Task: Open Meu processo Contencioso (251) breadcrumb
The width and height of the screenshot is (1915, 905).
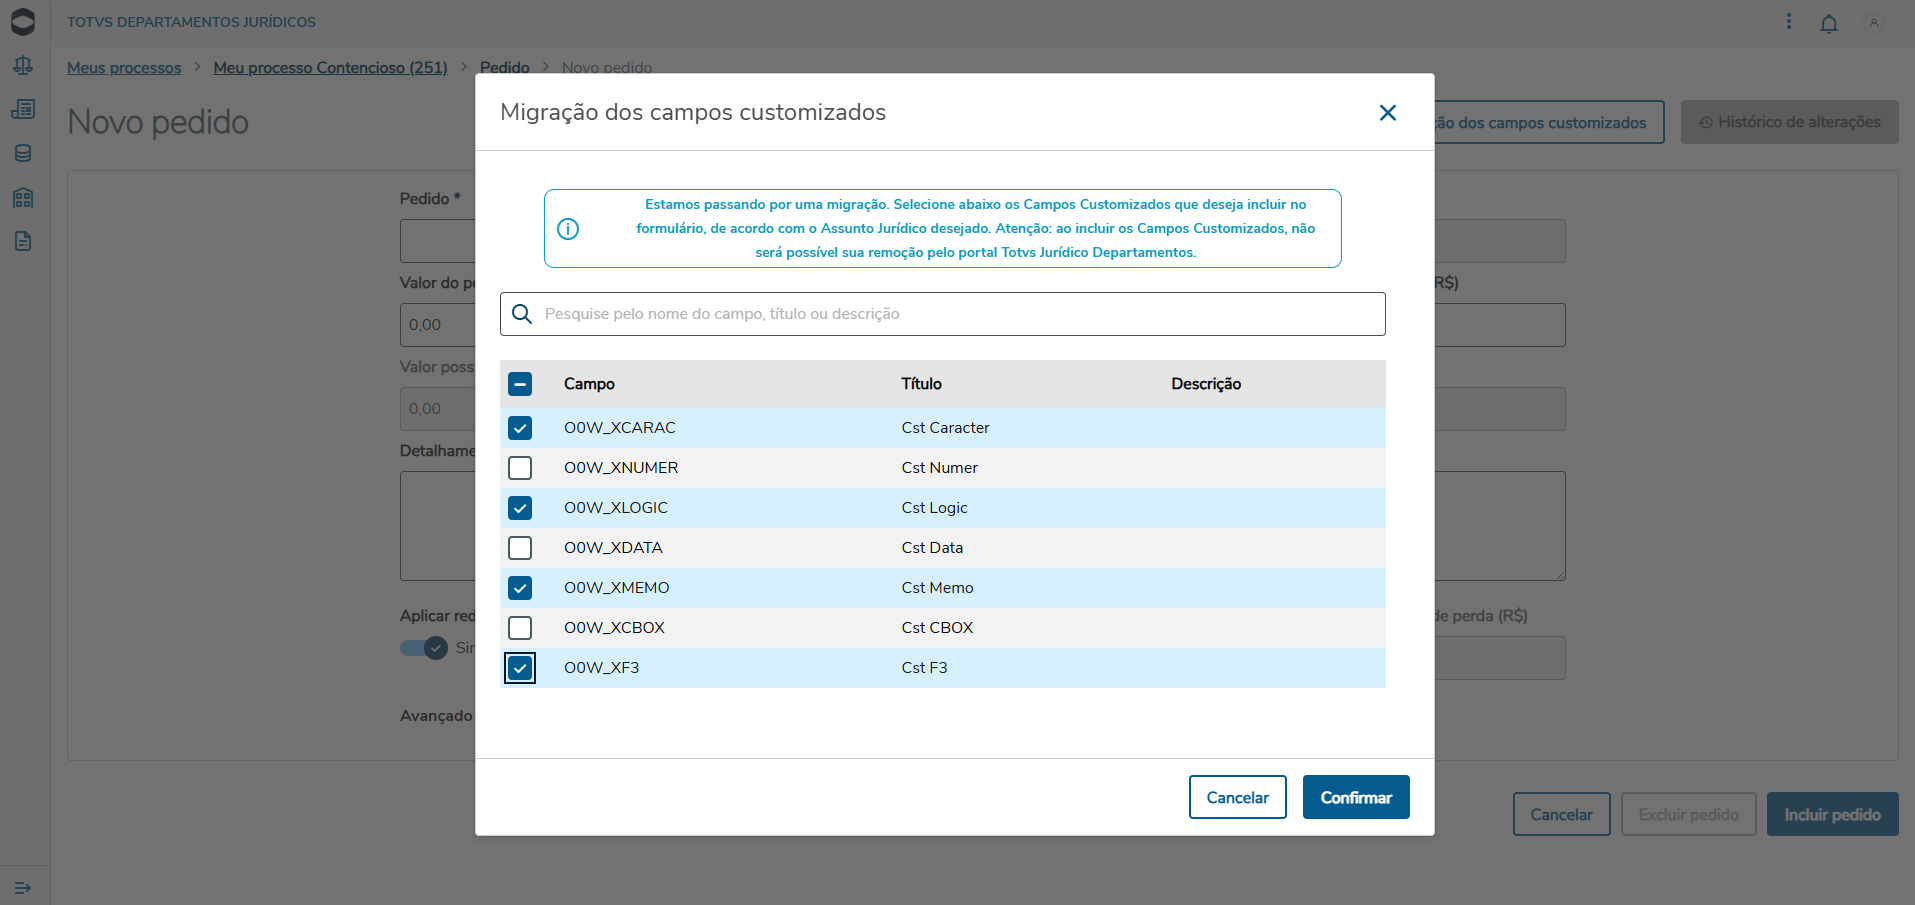Action: coord(330,68)
